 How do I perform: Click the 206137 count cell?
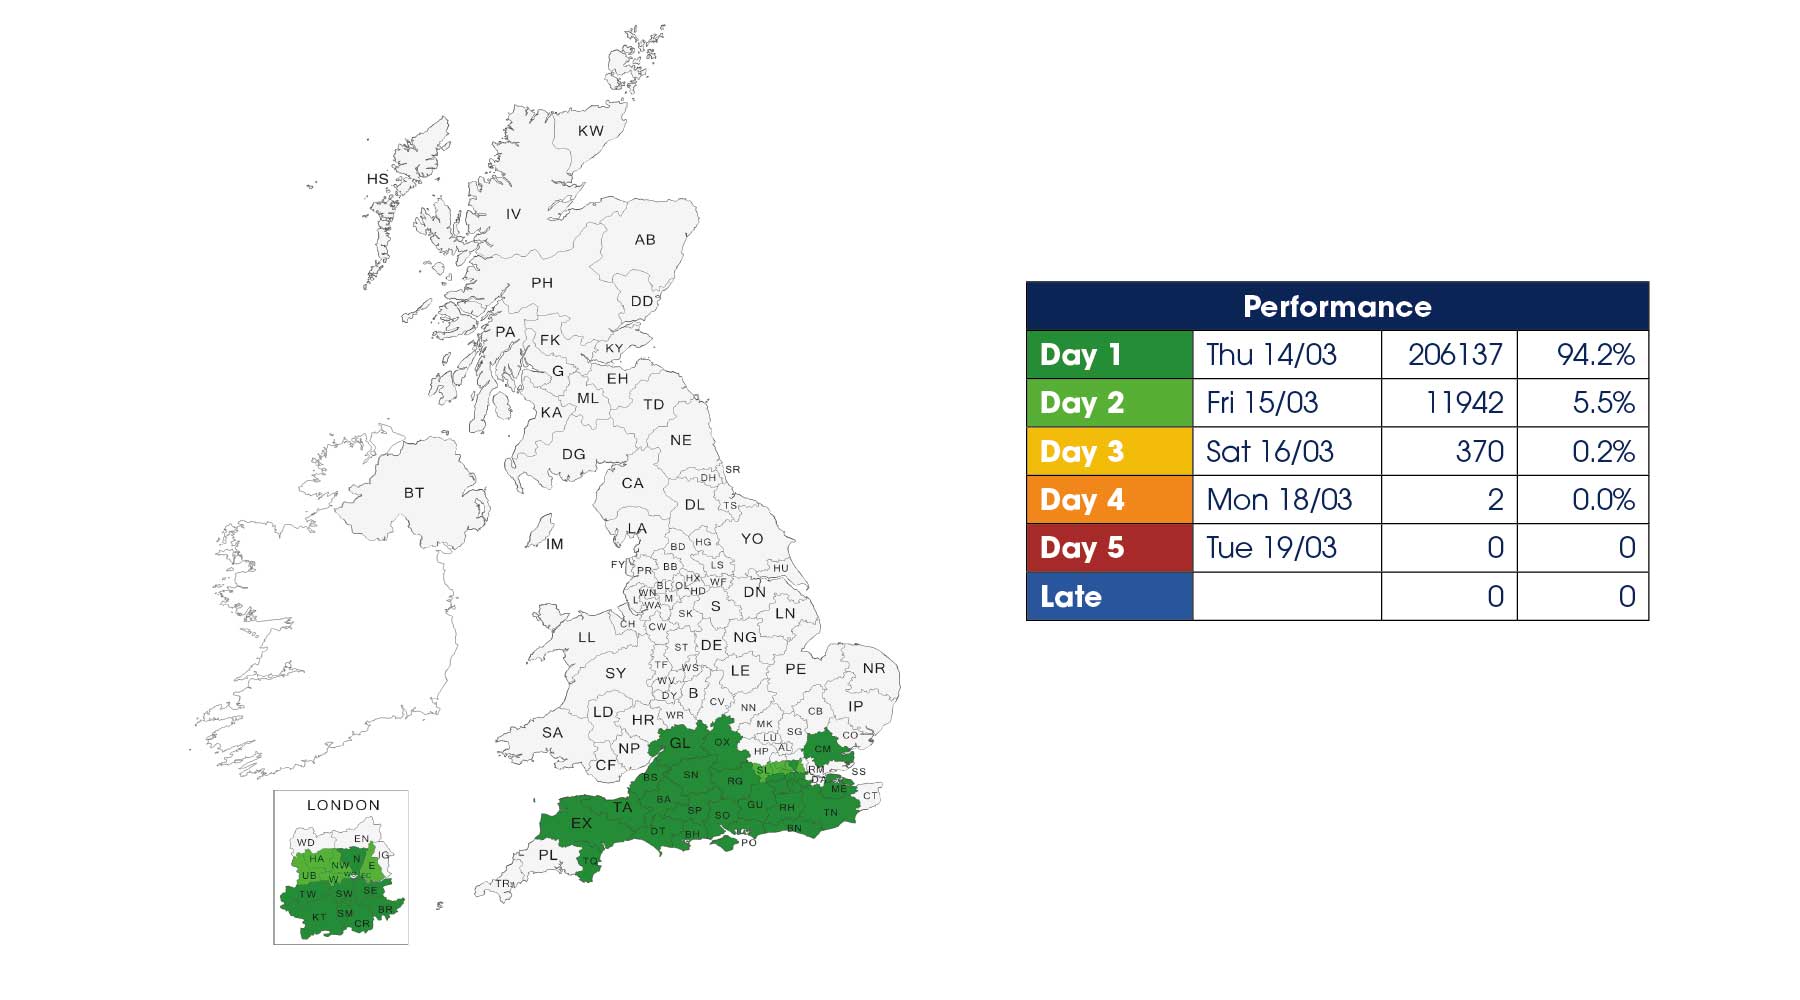(x=1449, y=354)
